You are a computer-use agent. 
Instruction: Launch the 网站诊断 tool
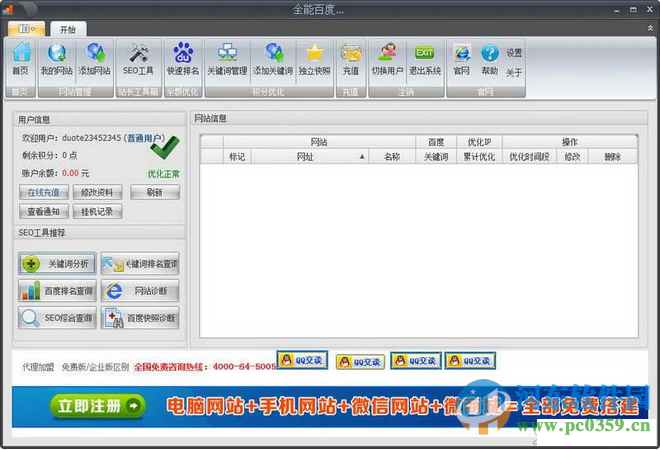pos(140,291)
